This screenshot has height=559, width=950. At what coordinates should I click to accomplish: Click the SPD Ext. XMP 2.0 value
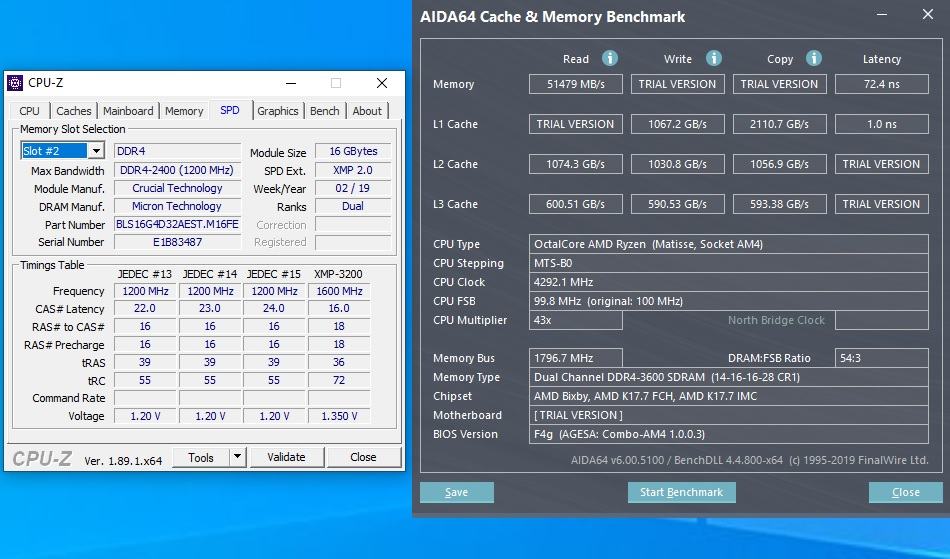click(353, 170)
